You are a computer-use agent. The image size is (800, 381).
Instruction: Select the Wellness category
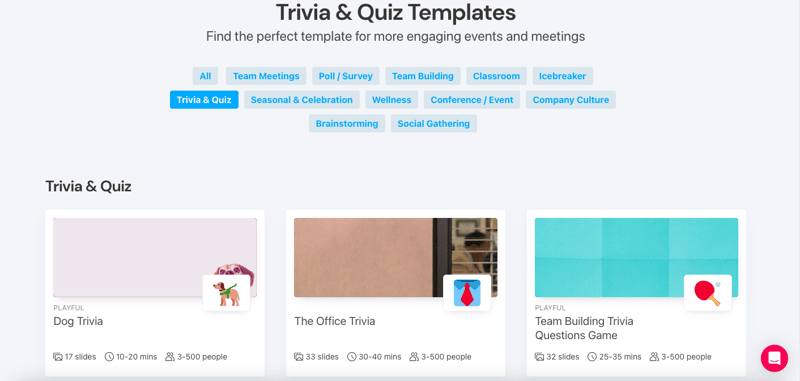point(392,100)
